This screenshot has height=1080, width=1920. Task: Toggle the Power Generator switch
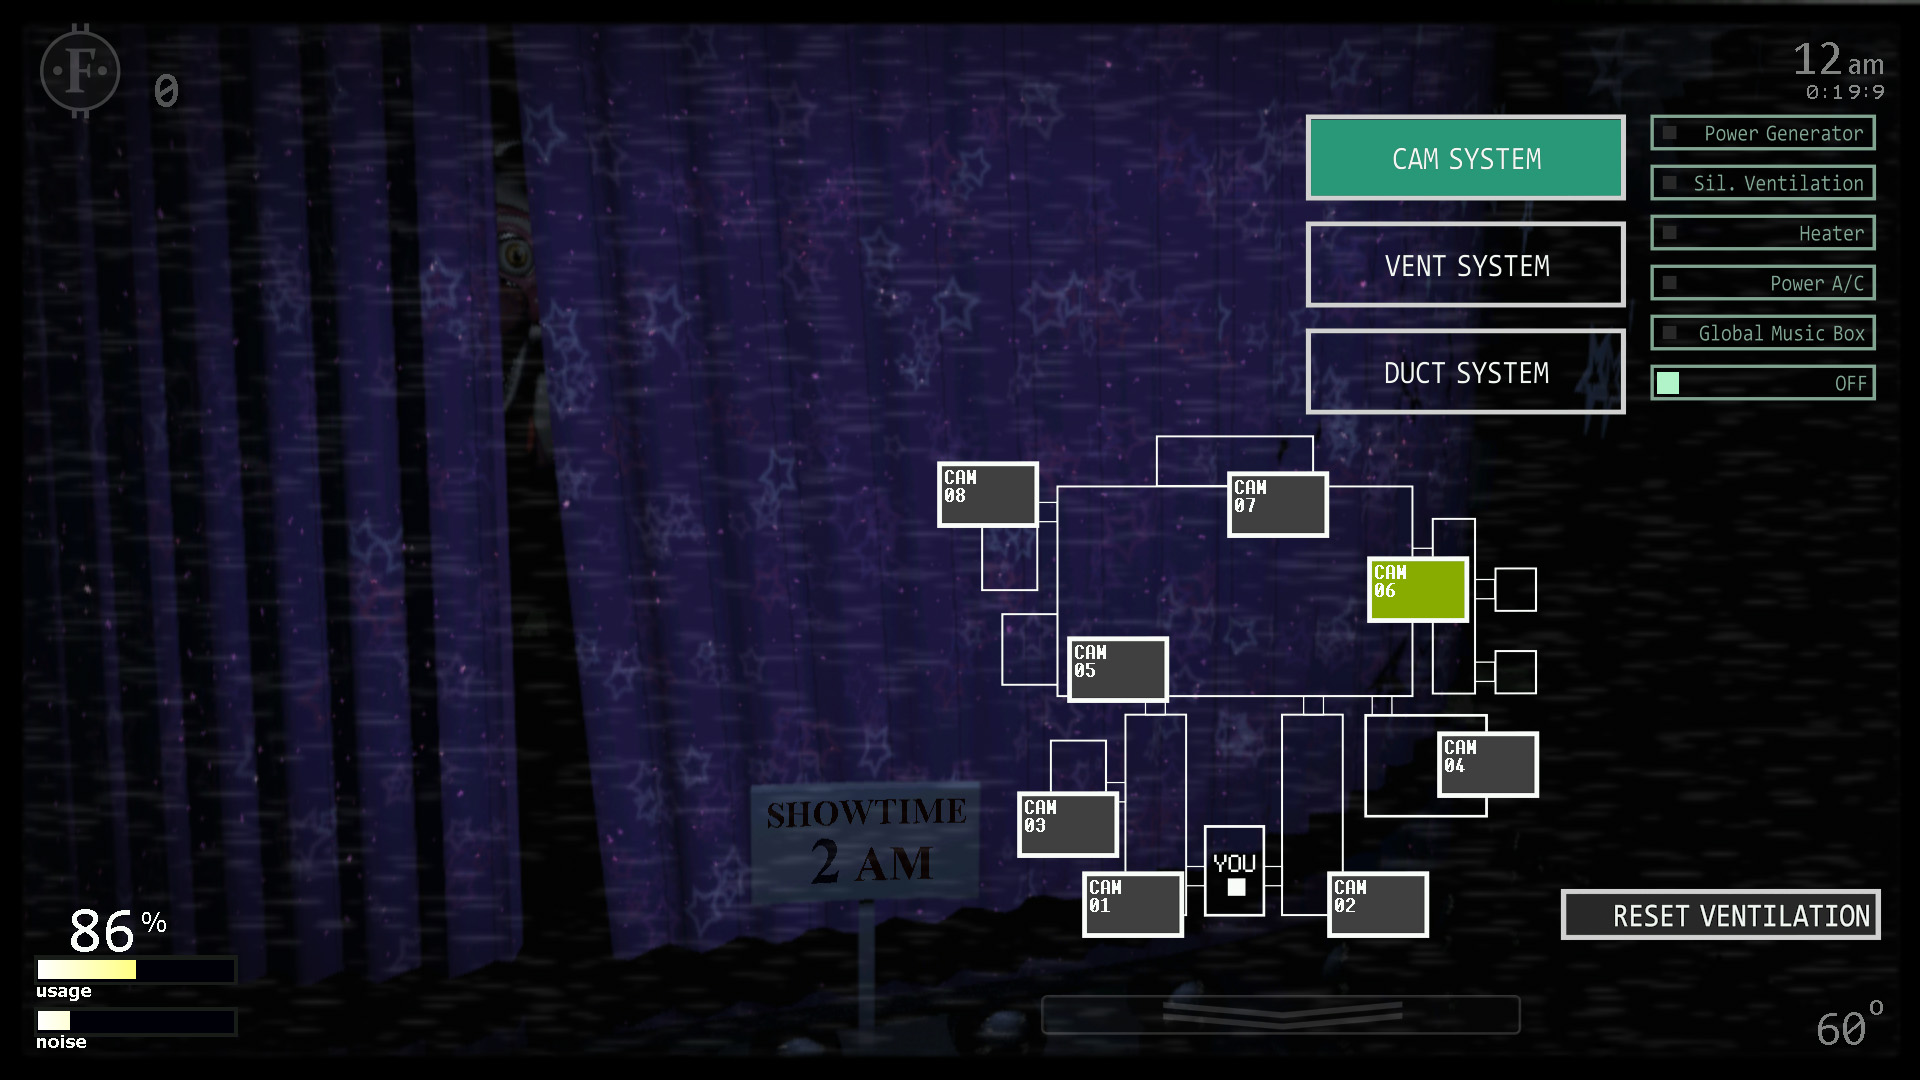tap(1664, 133)
